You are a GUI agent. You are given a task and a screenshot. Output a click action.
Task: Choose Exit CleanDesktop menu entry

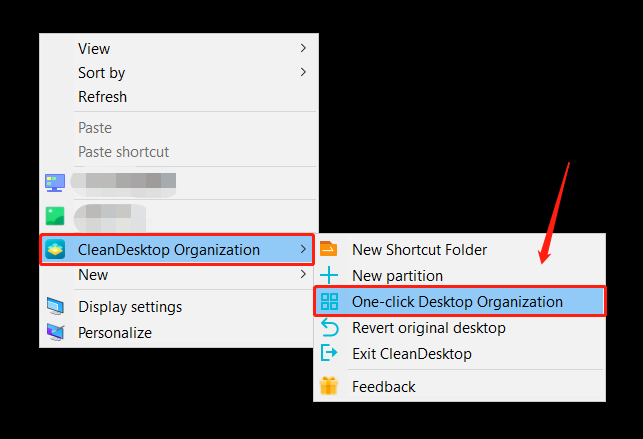point(411,354)
